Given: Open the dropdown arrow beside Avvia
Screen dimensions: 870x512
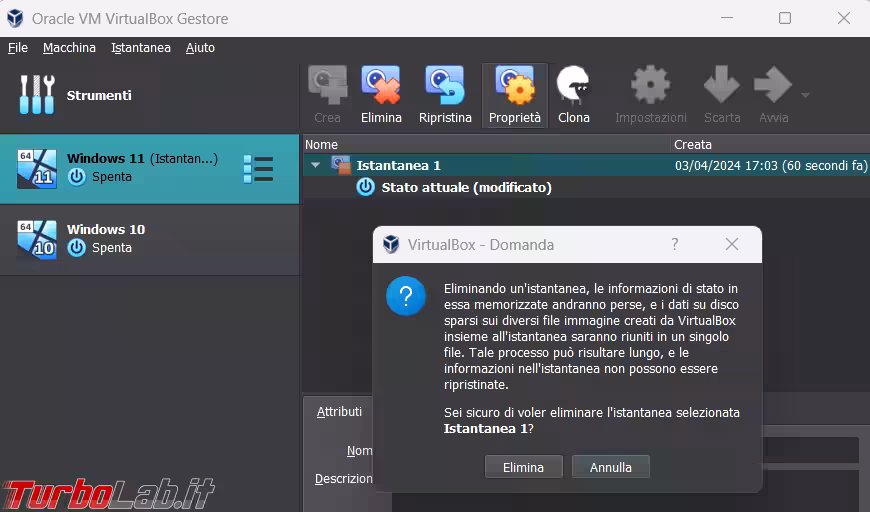Looking at the screenshot, I should (x=806, y=96).
